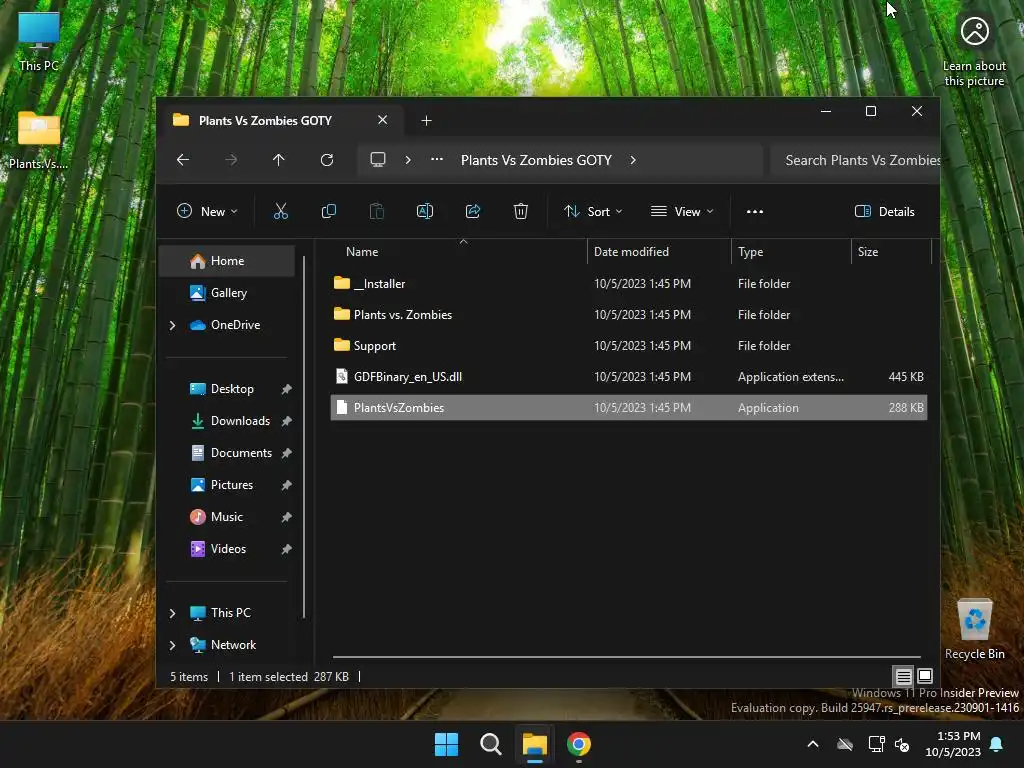The image size is (1024, 768).
Task: Open the Music quick access folder
Action: click(227, 517)
